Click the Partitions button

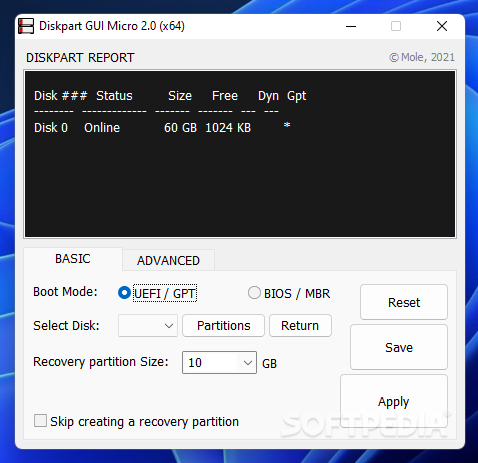223,325
